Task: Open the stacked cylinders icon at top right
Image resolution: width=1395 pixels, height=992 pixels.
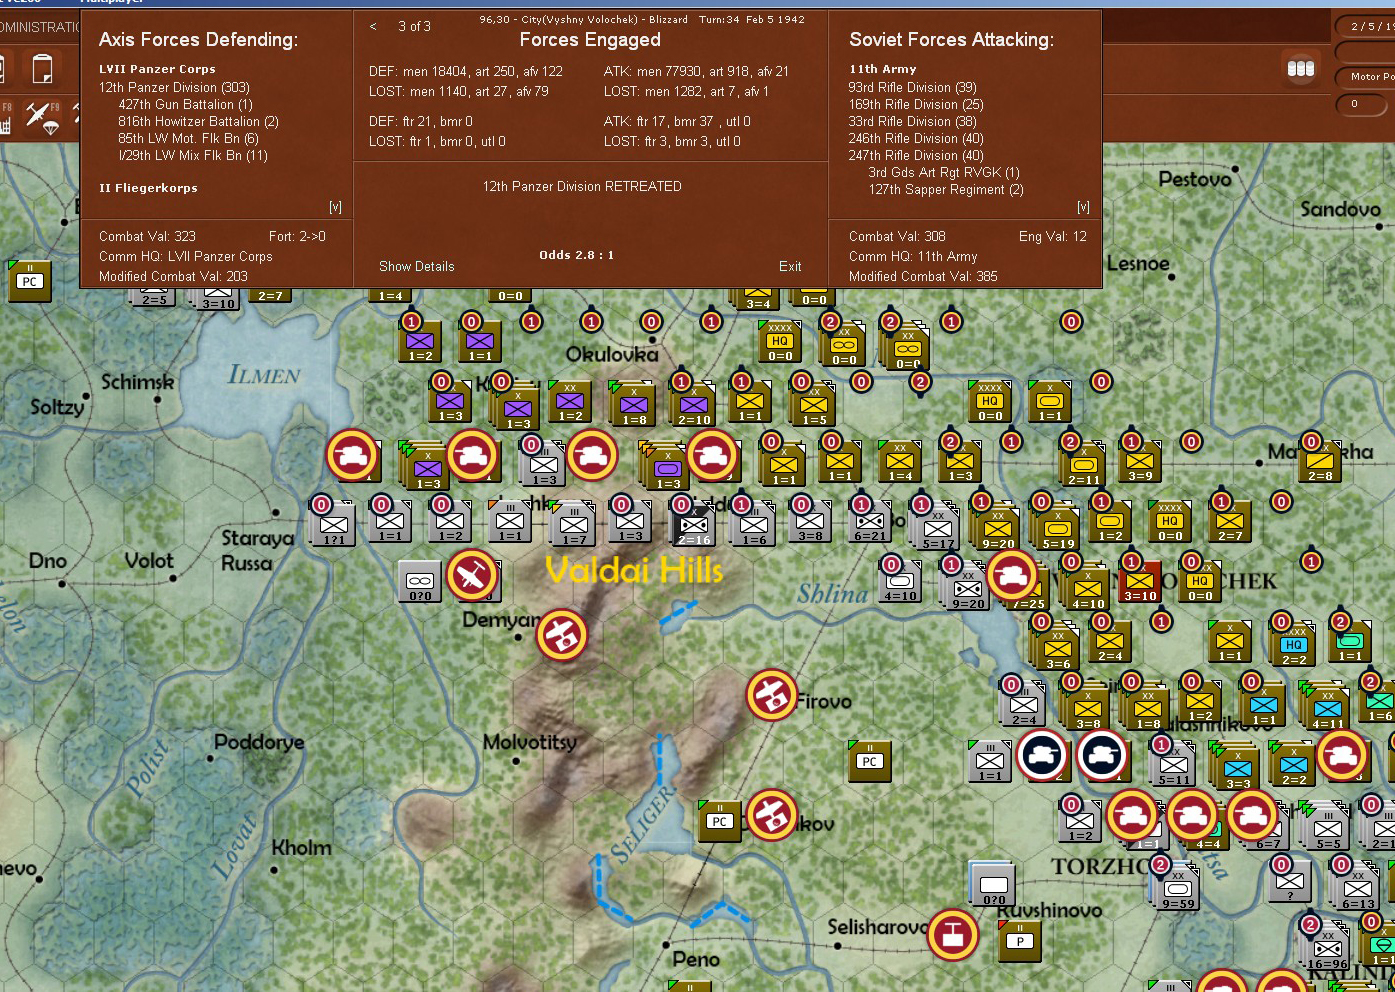Action: click(1300, 68)
